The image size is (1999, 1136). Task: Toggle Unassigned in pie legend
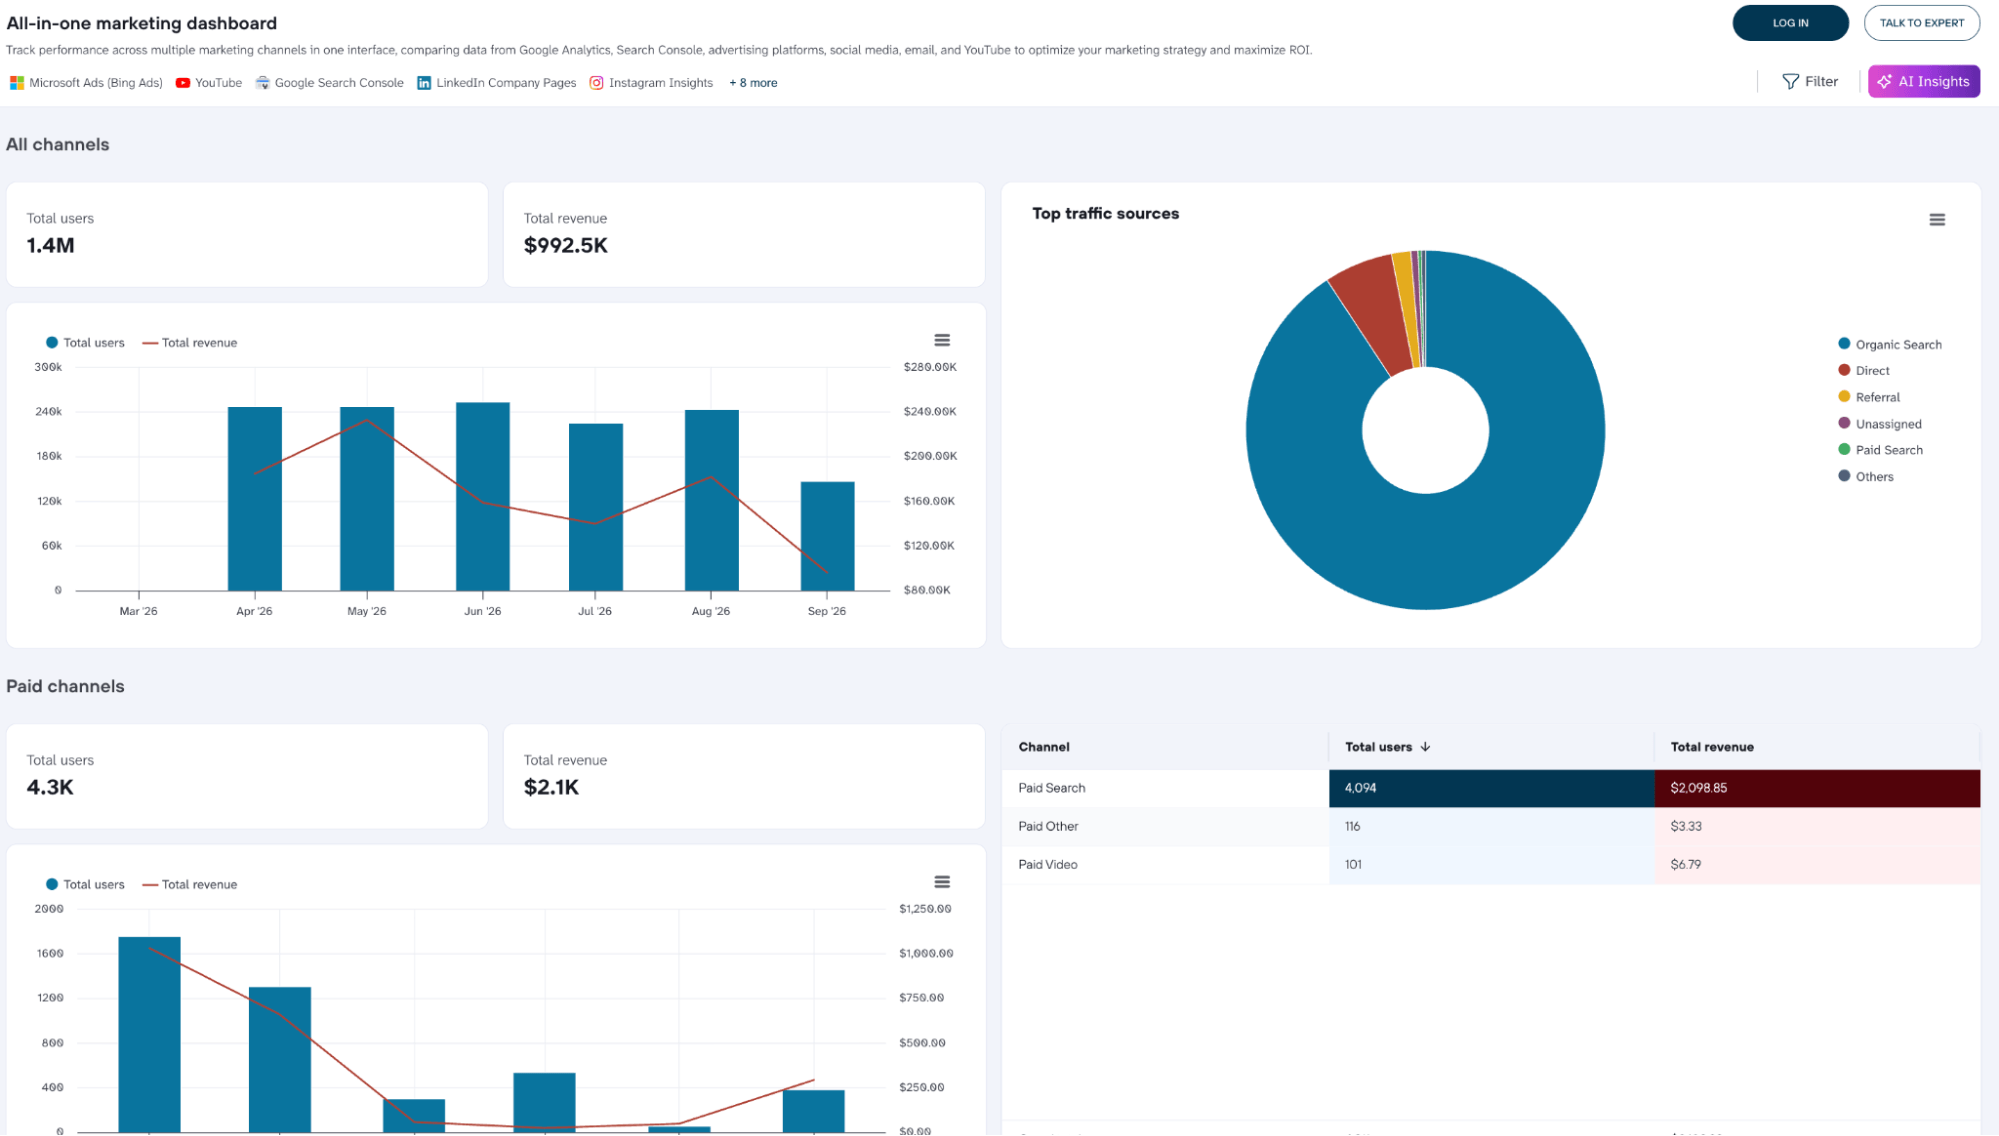(1879, 424)
